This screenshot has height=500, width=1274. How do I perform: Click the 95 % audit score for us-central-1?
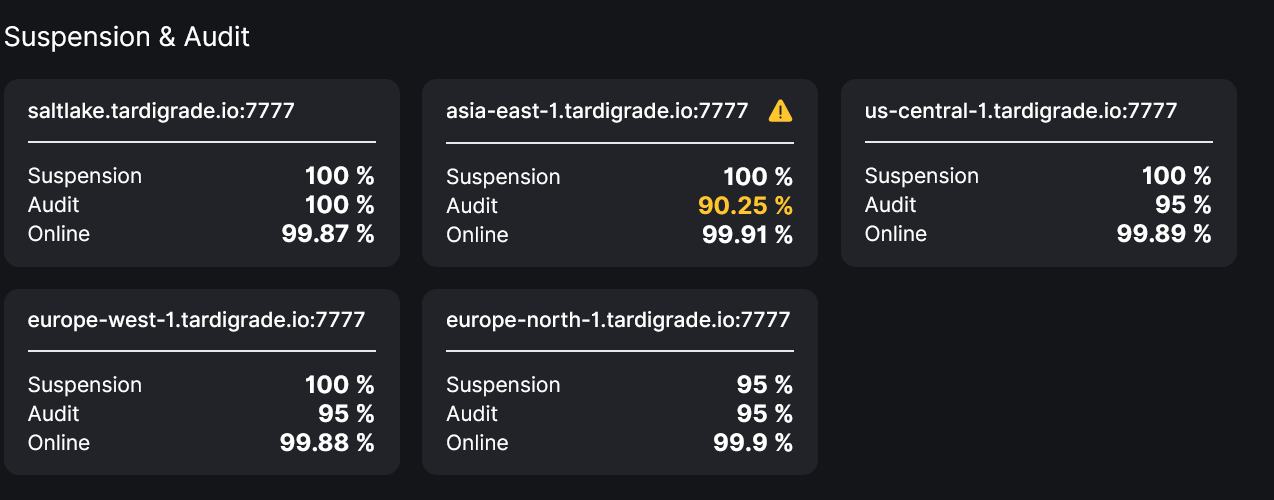[1181, 205]
